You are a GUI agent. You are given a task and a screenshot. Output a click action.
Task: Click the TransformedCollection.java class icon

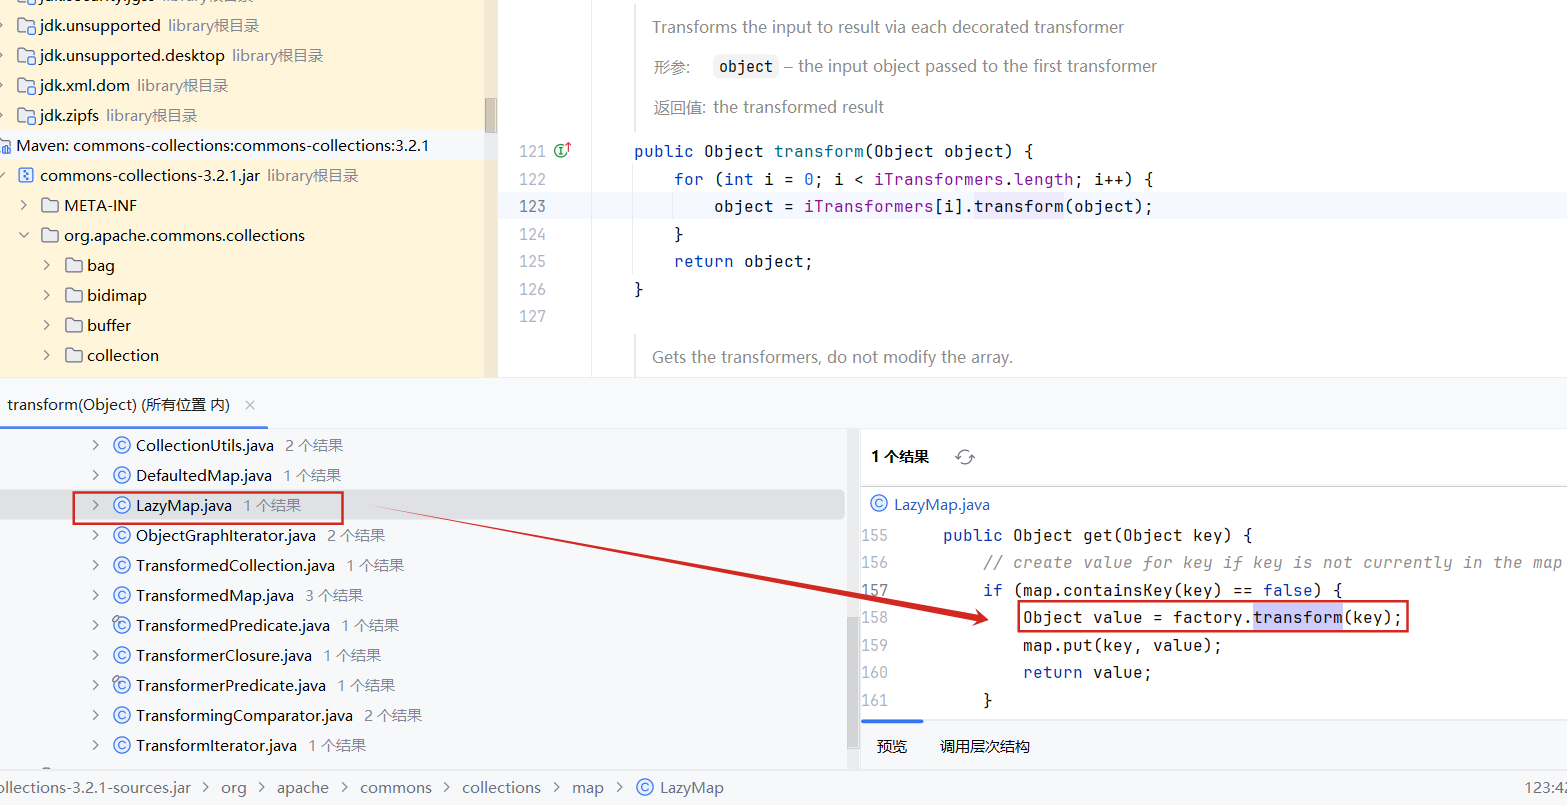tap(122, 565)
